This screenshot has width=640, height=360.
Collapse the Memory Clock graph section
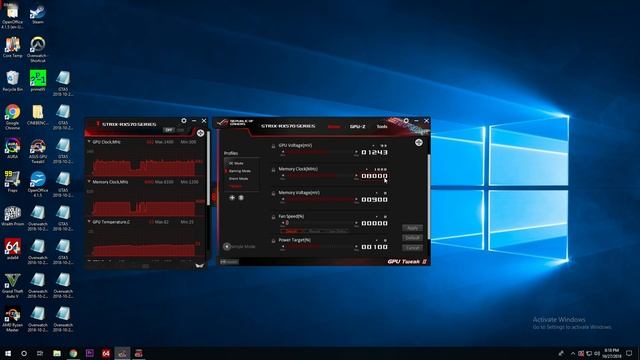[x=89, y=182]
